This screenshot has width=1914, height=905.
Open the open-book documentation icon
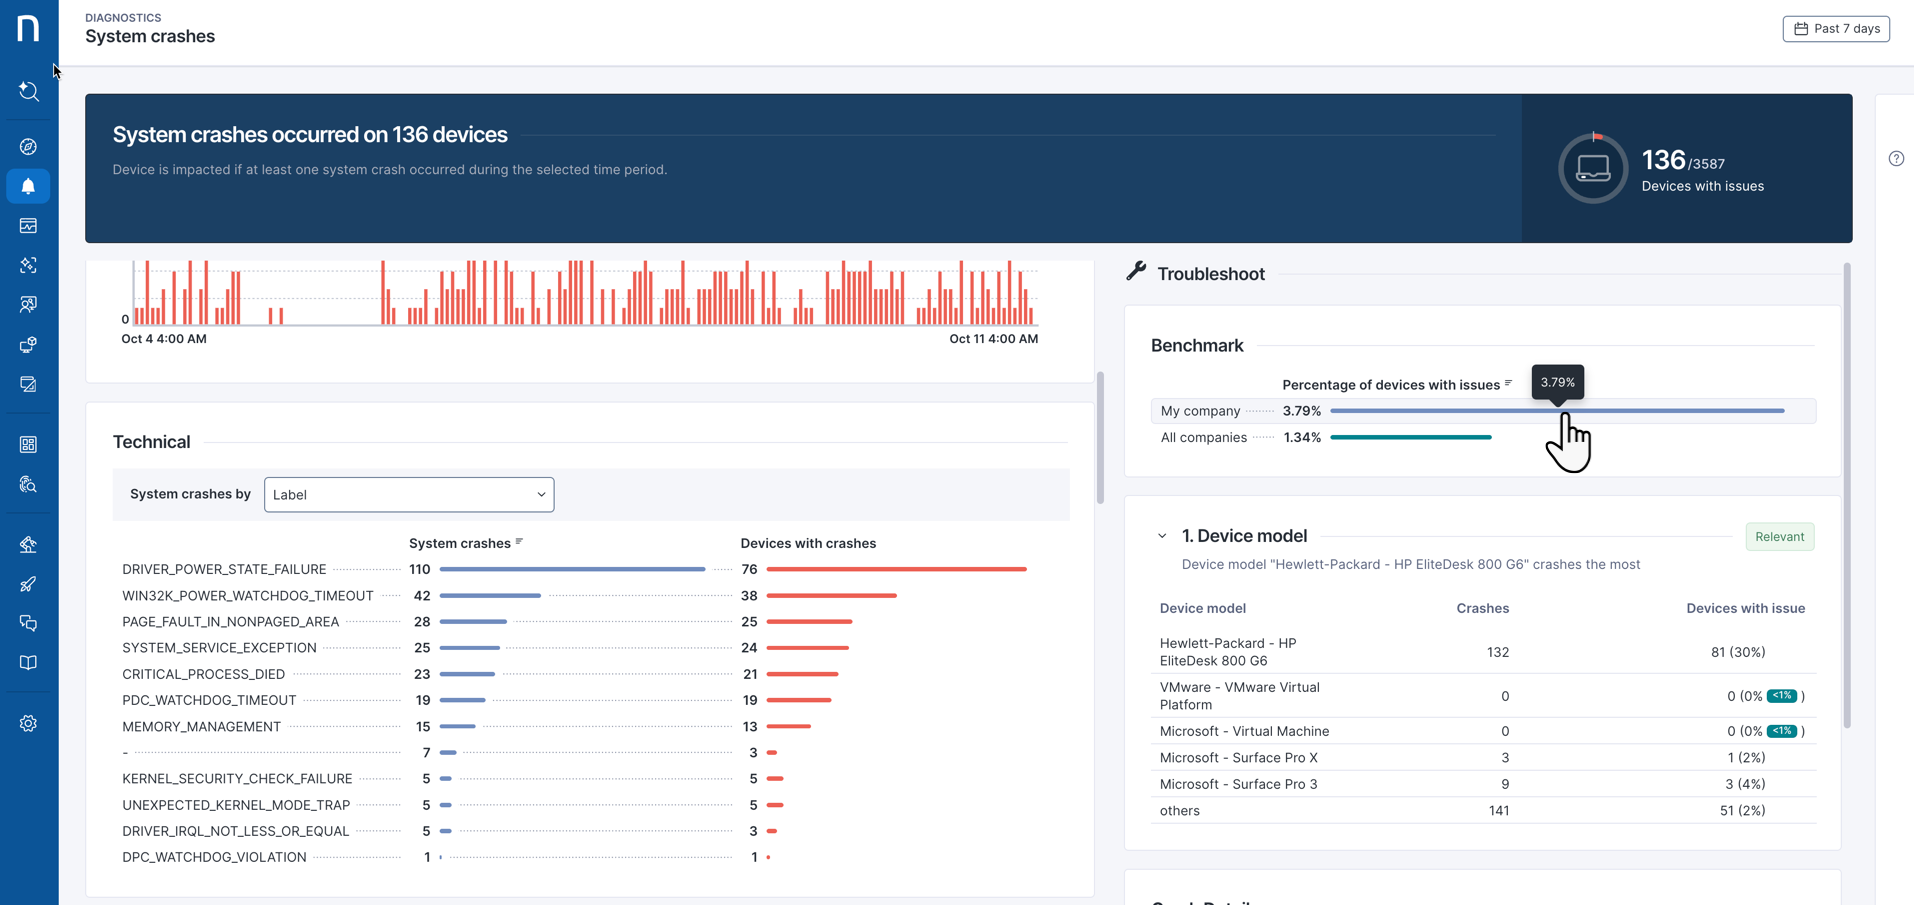tap(28, 663)
